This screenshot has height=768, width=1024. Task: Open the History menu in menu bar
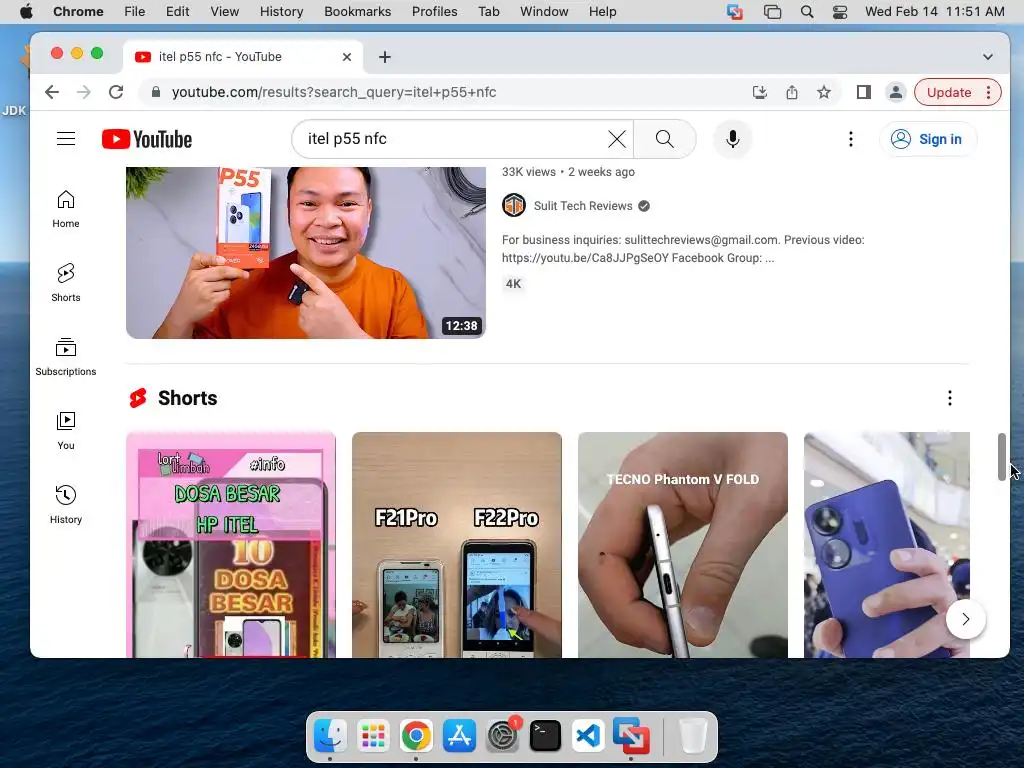(281, 11)
